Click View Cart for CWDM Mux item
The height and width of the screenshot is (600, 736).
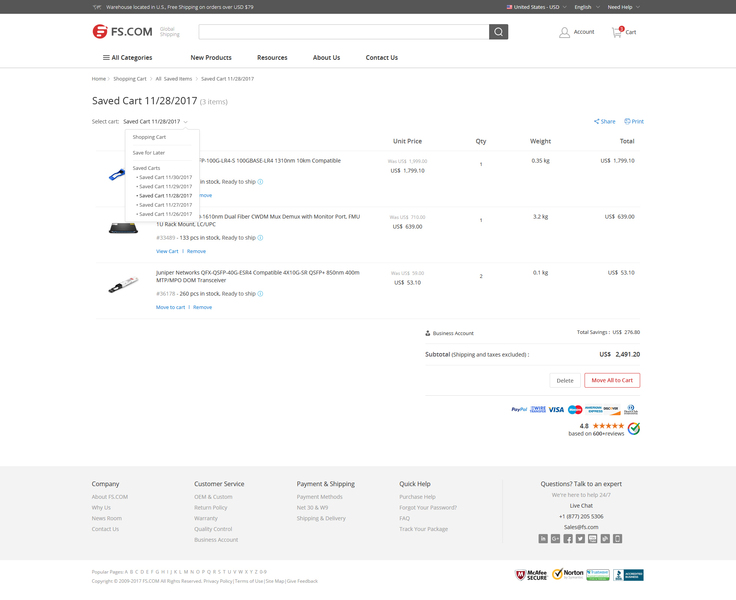[x=167, y=251]
